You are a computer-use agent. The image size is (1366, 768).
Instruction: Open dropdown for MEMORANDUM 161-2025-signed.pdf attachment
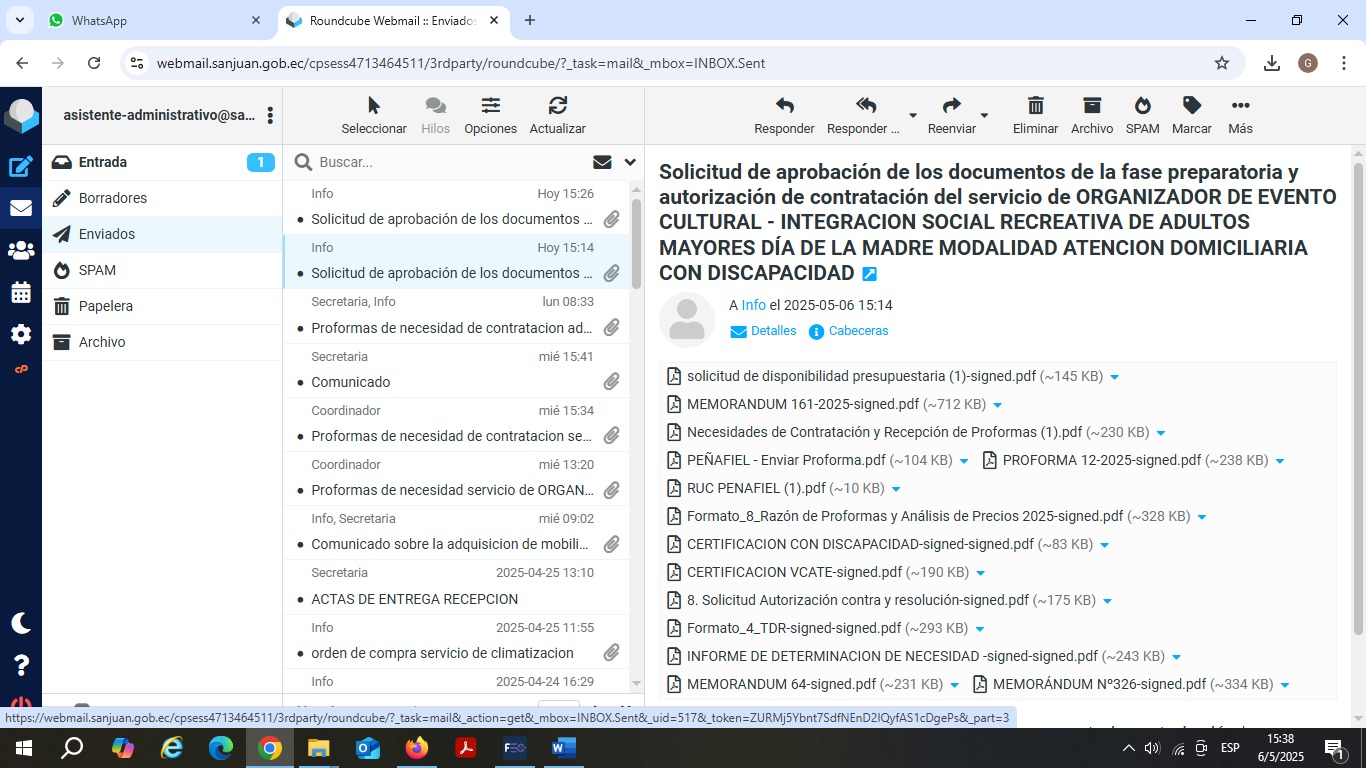997,405
